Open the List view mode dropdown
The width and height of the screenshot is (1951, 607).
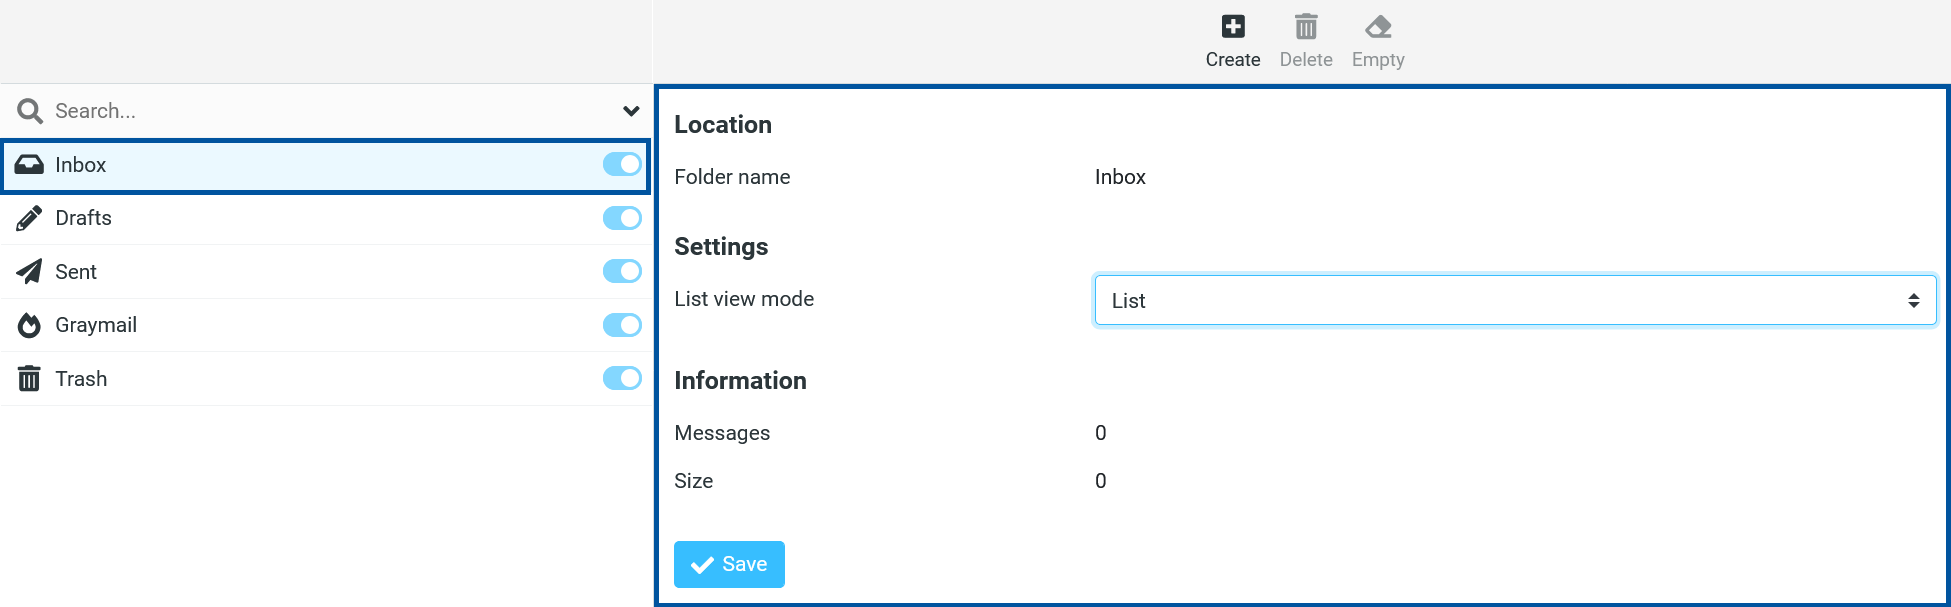tap(1515, 300)
